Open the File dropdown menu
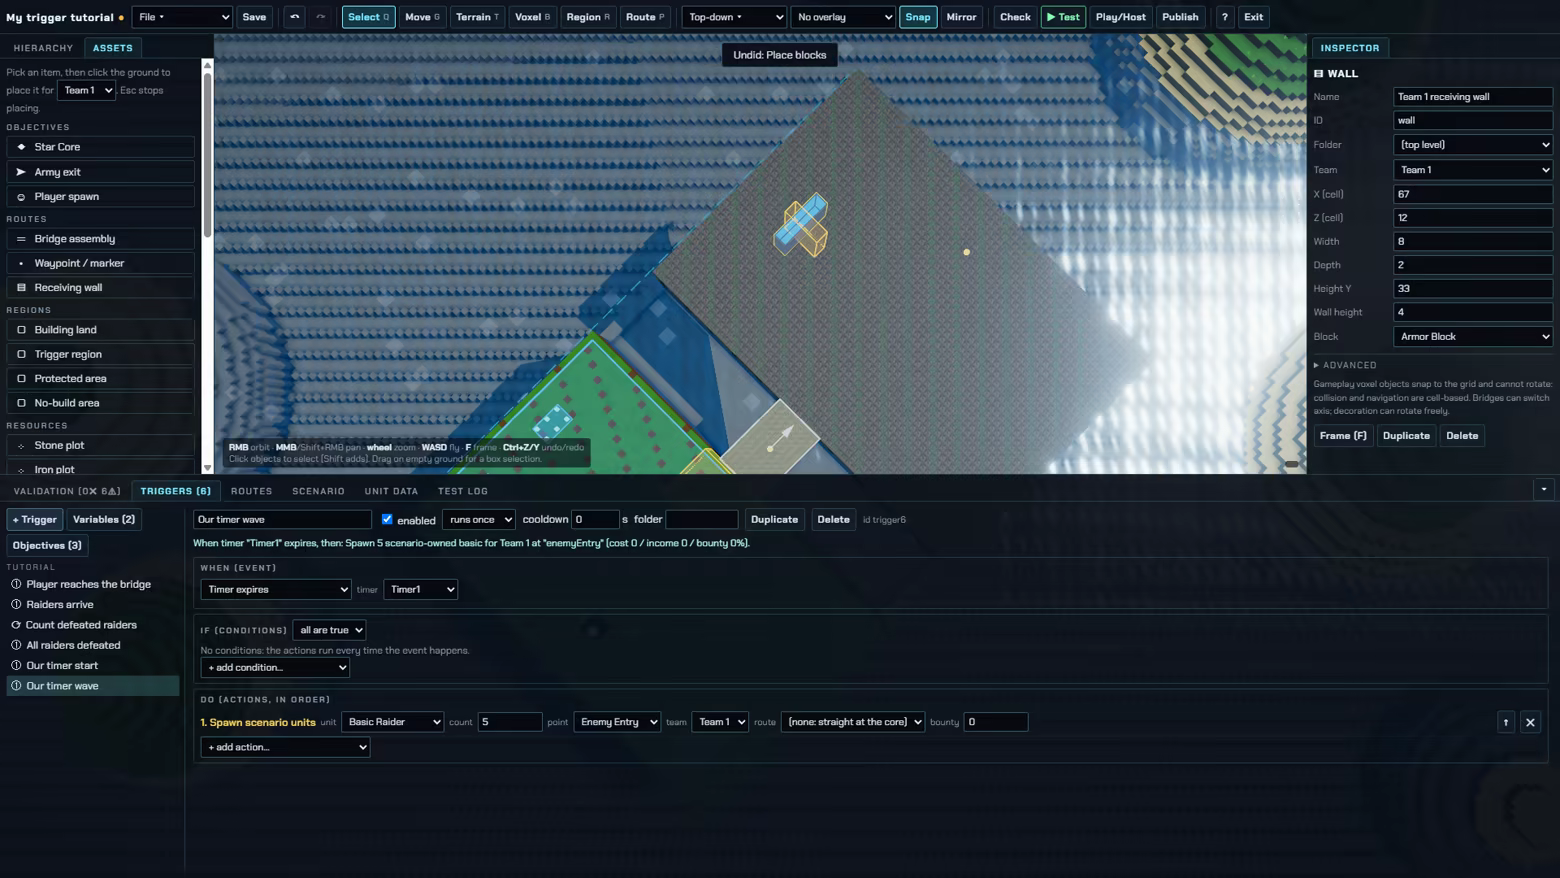Viewport: 1560px width, 878px height. pos(182,17)
